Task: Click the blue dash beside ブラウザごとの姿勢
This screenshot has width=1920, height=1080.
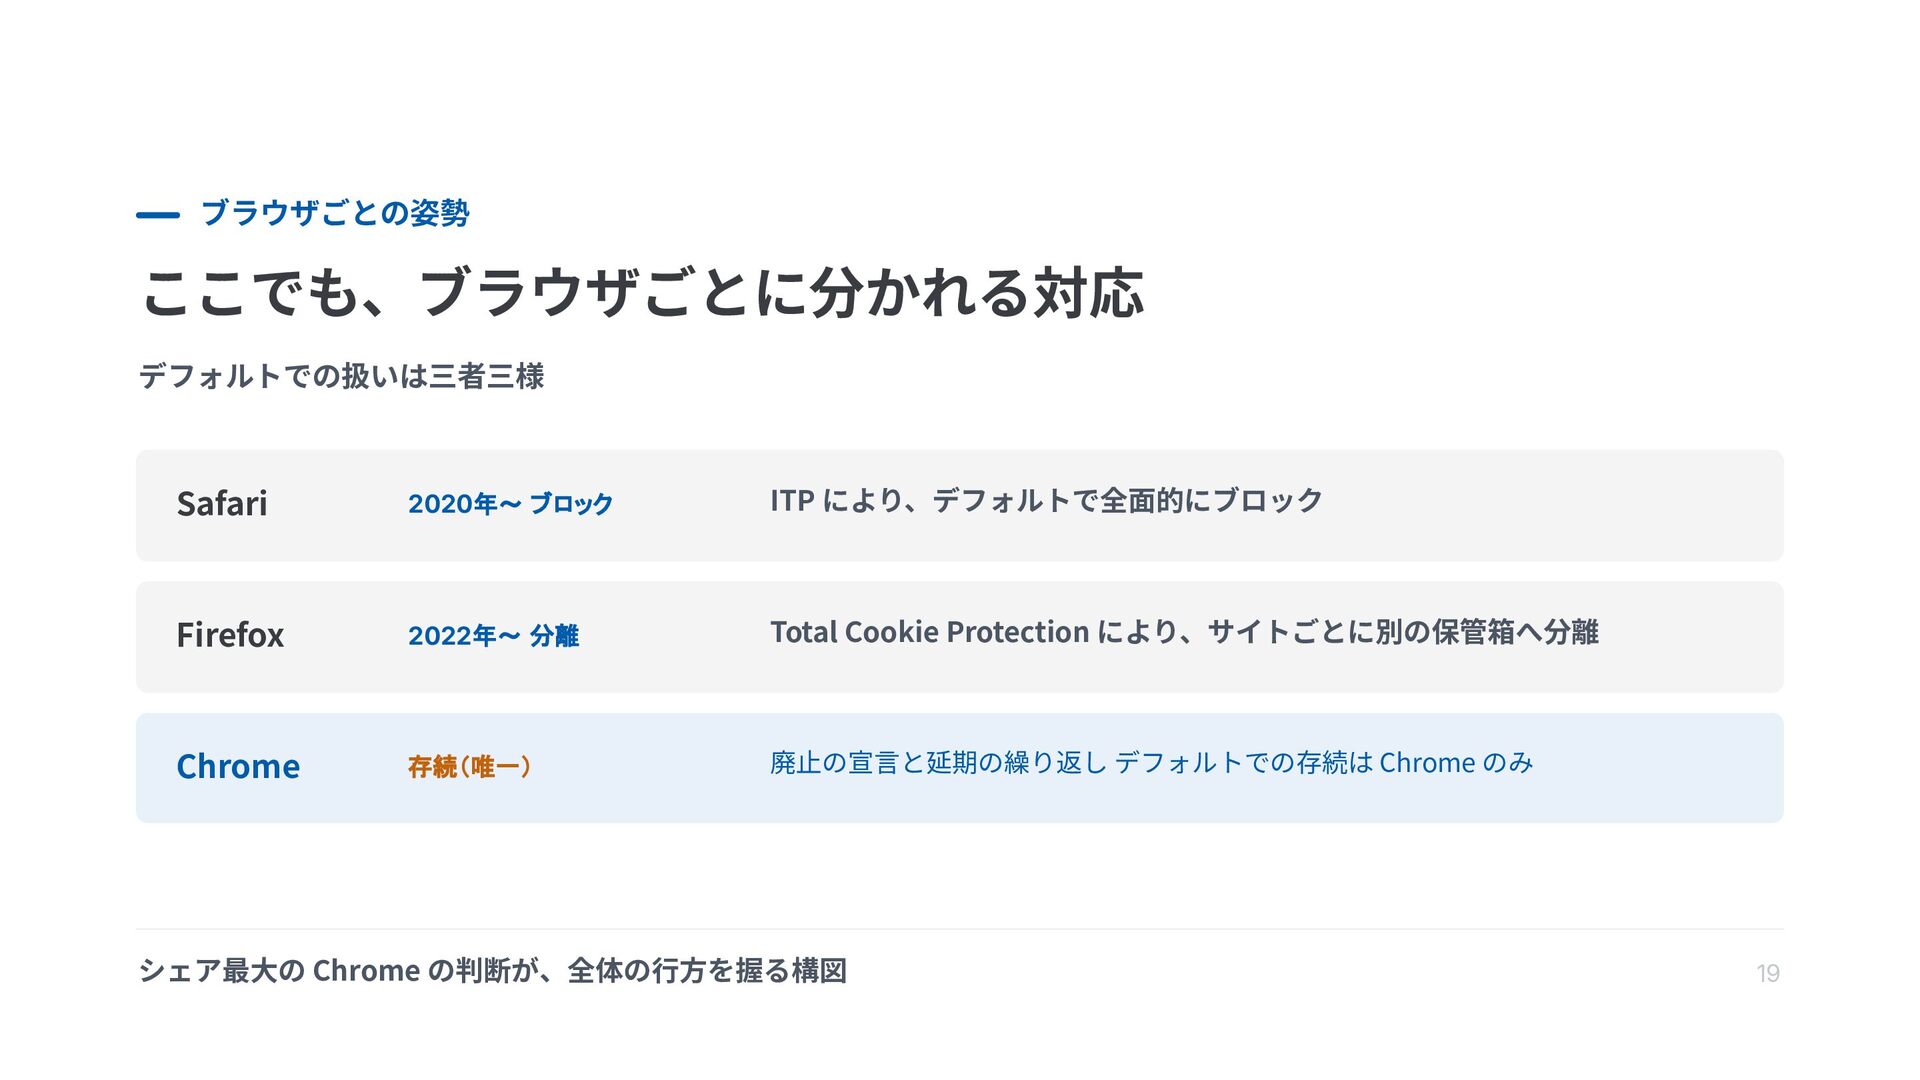Action: [158, 215]
